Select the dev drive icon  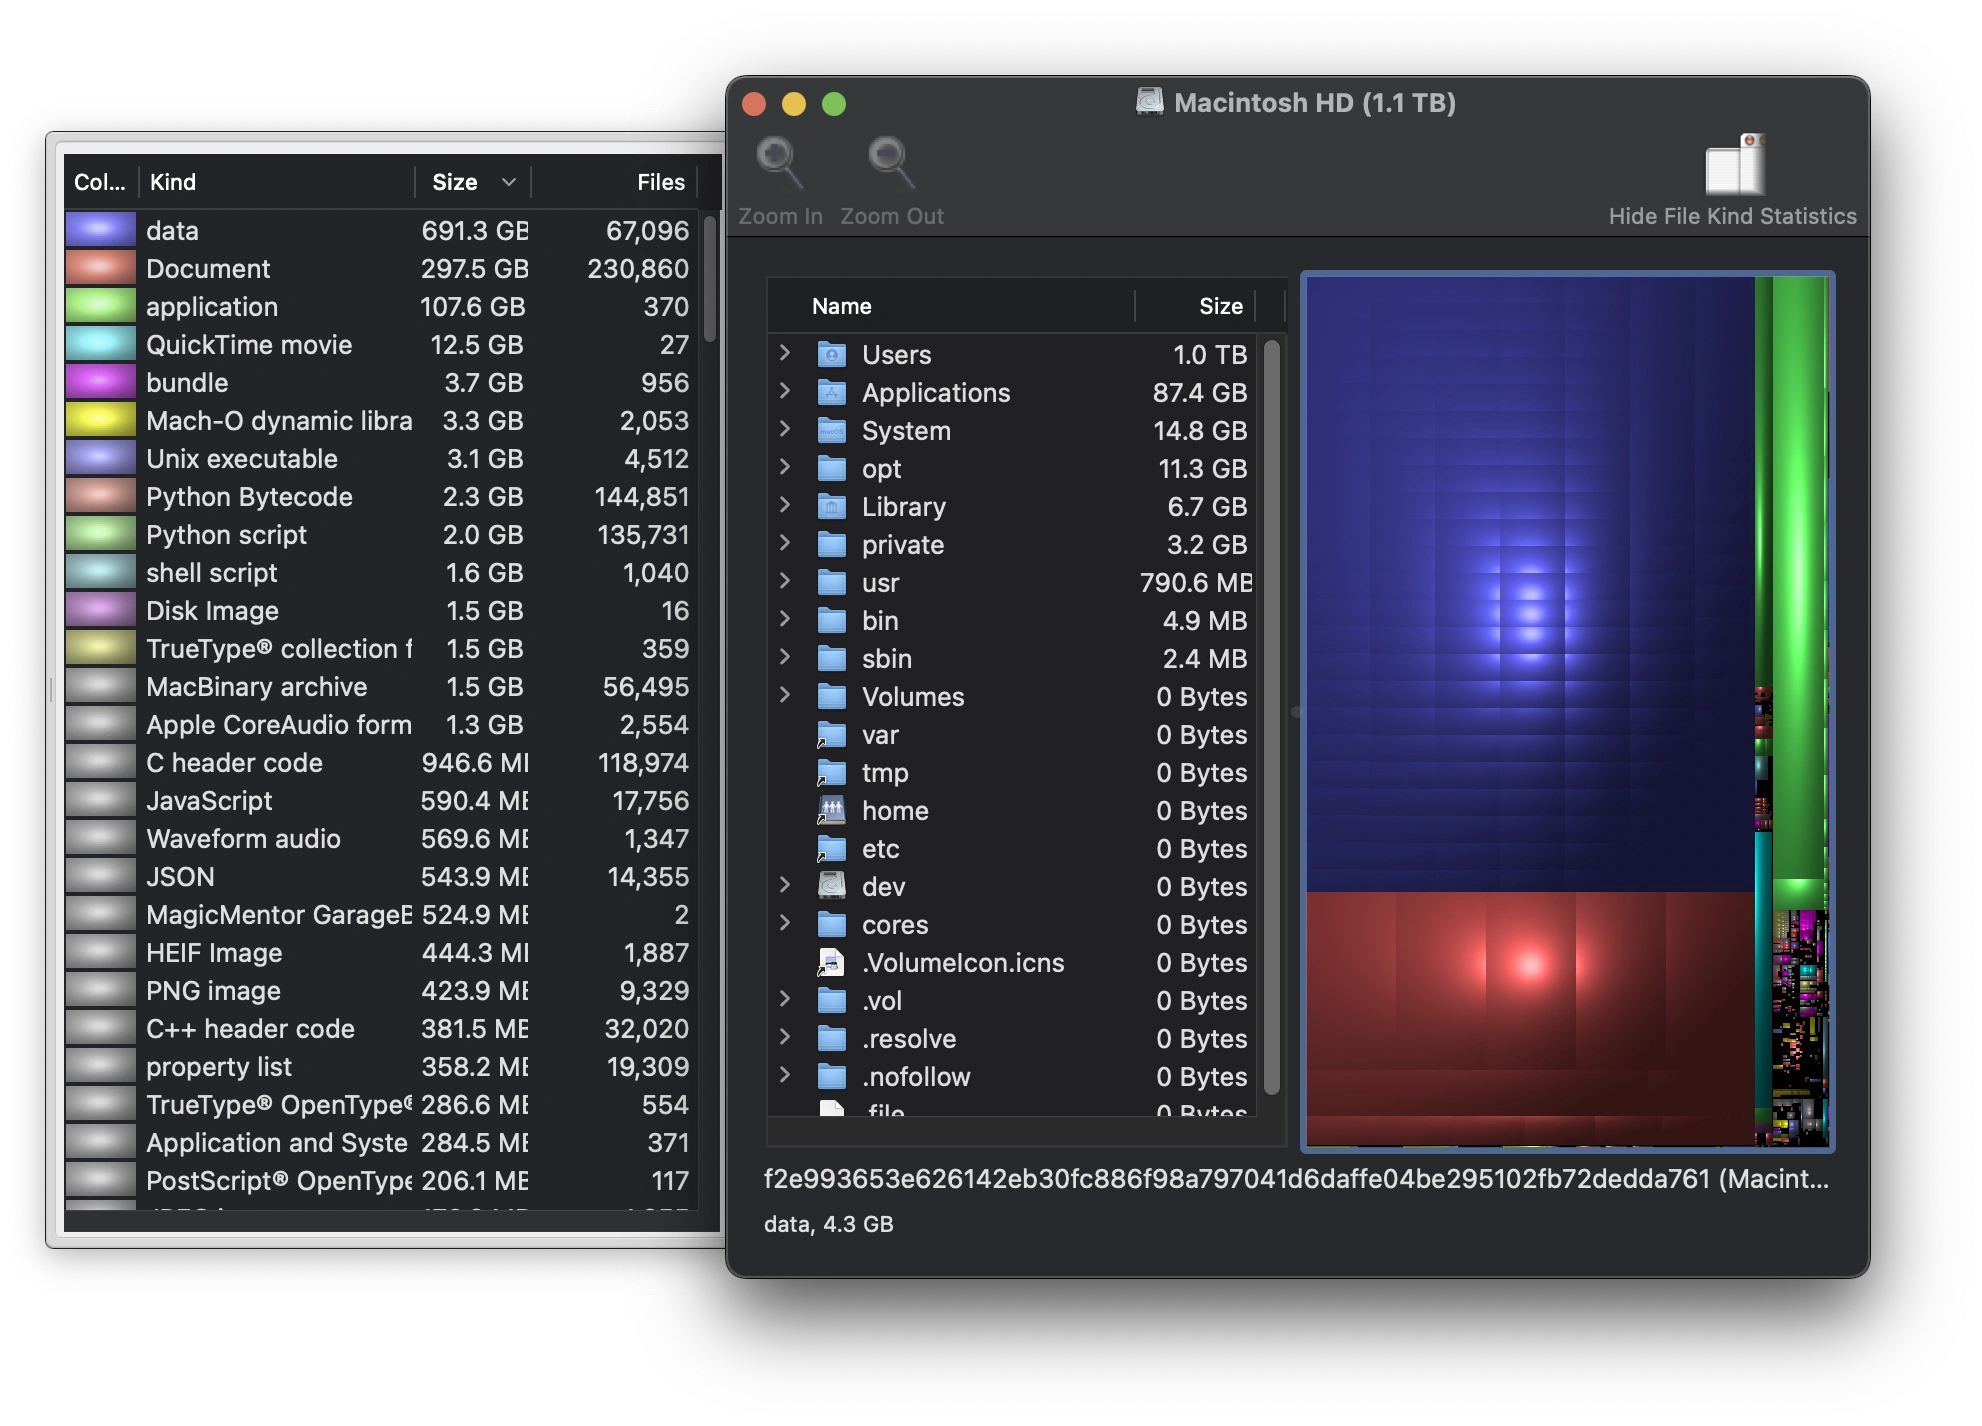(832, 887)
